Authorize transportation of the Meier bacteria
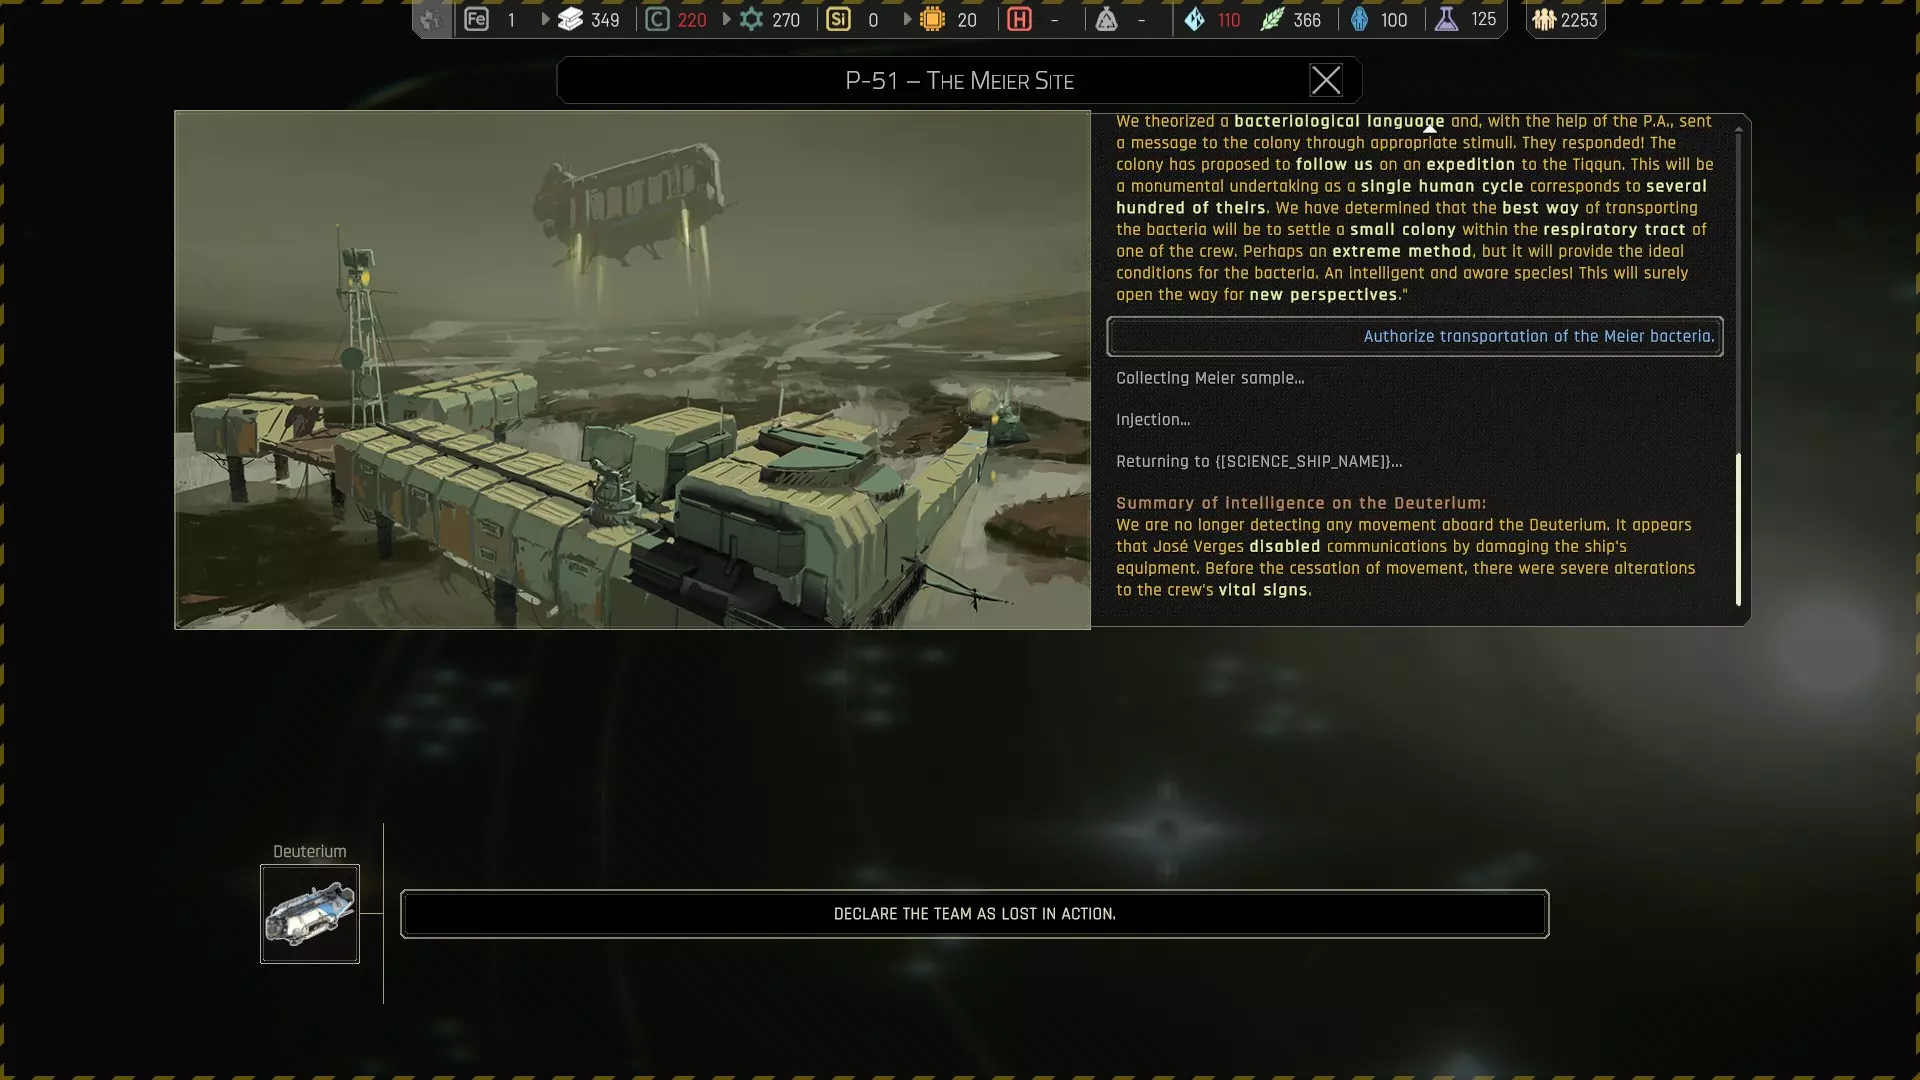Screen dimensions: 1920x1080 click(1414, 337)
